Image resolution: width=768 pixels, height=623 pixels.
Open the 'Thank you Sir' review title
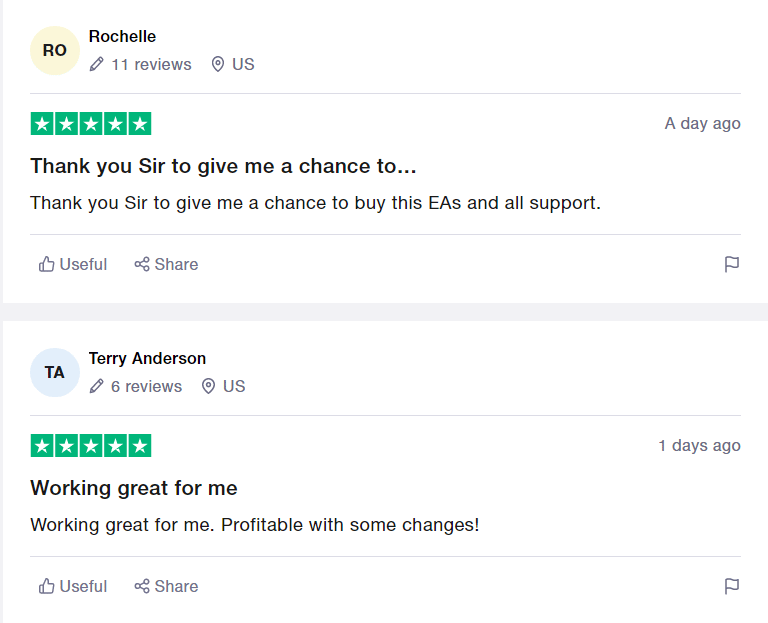coord(223,166)
